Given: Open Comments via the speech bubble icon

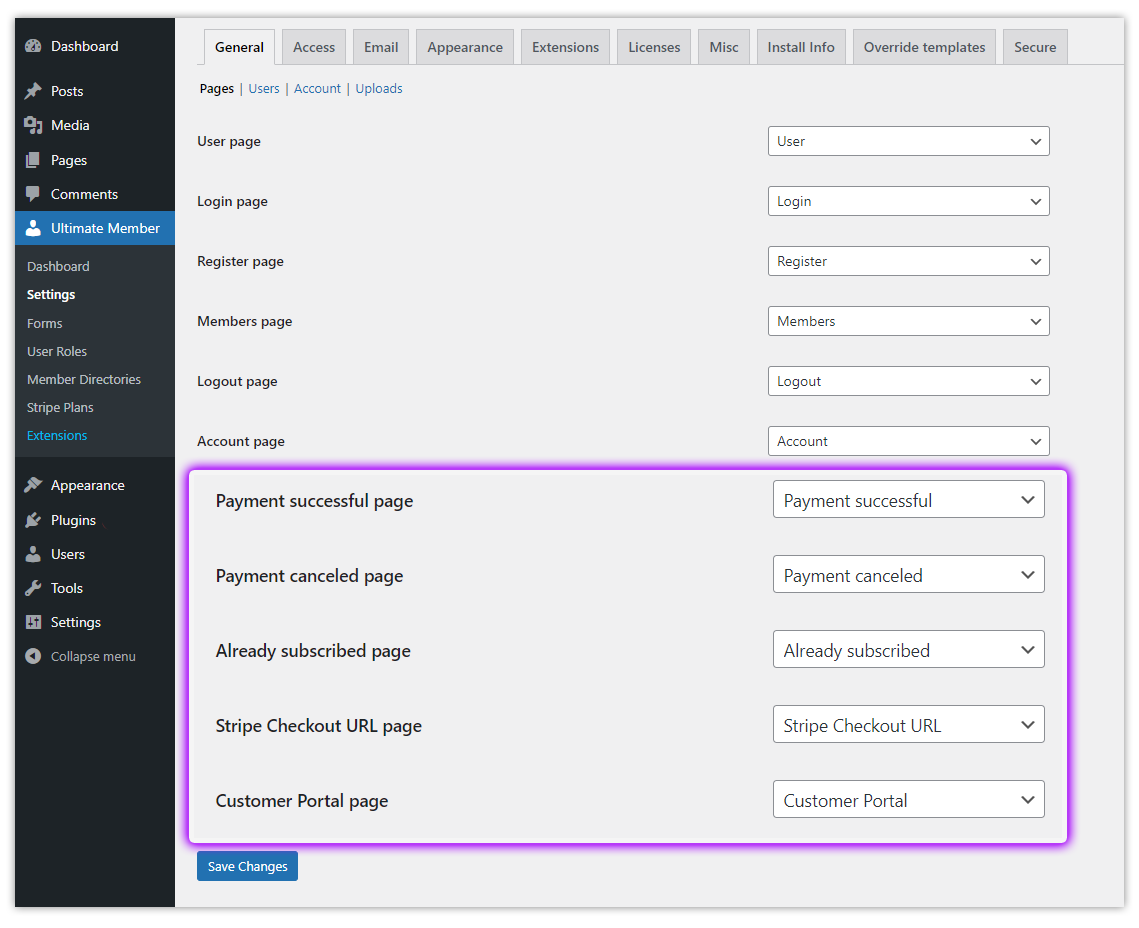Looking at the screenshot, I should pyautogui.click(x=32, y=194).
